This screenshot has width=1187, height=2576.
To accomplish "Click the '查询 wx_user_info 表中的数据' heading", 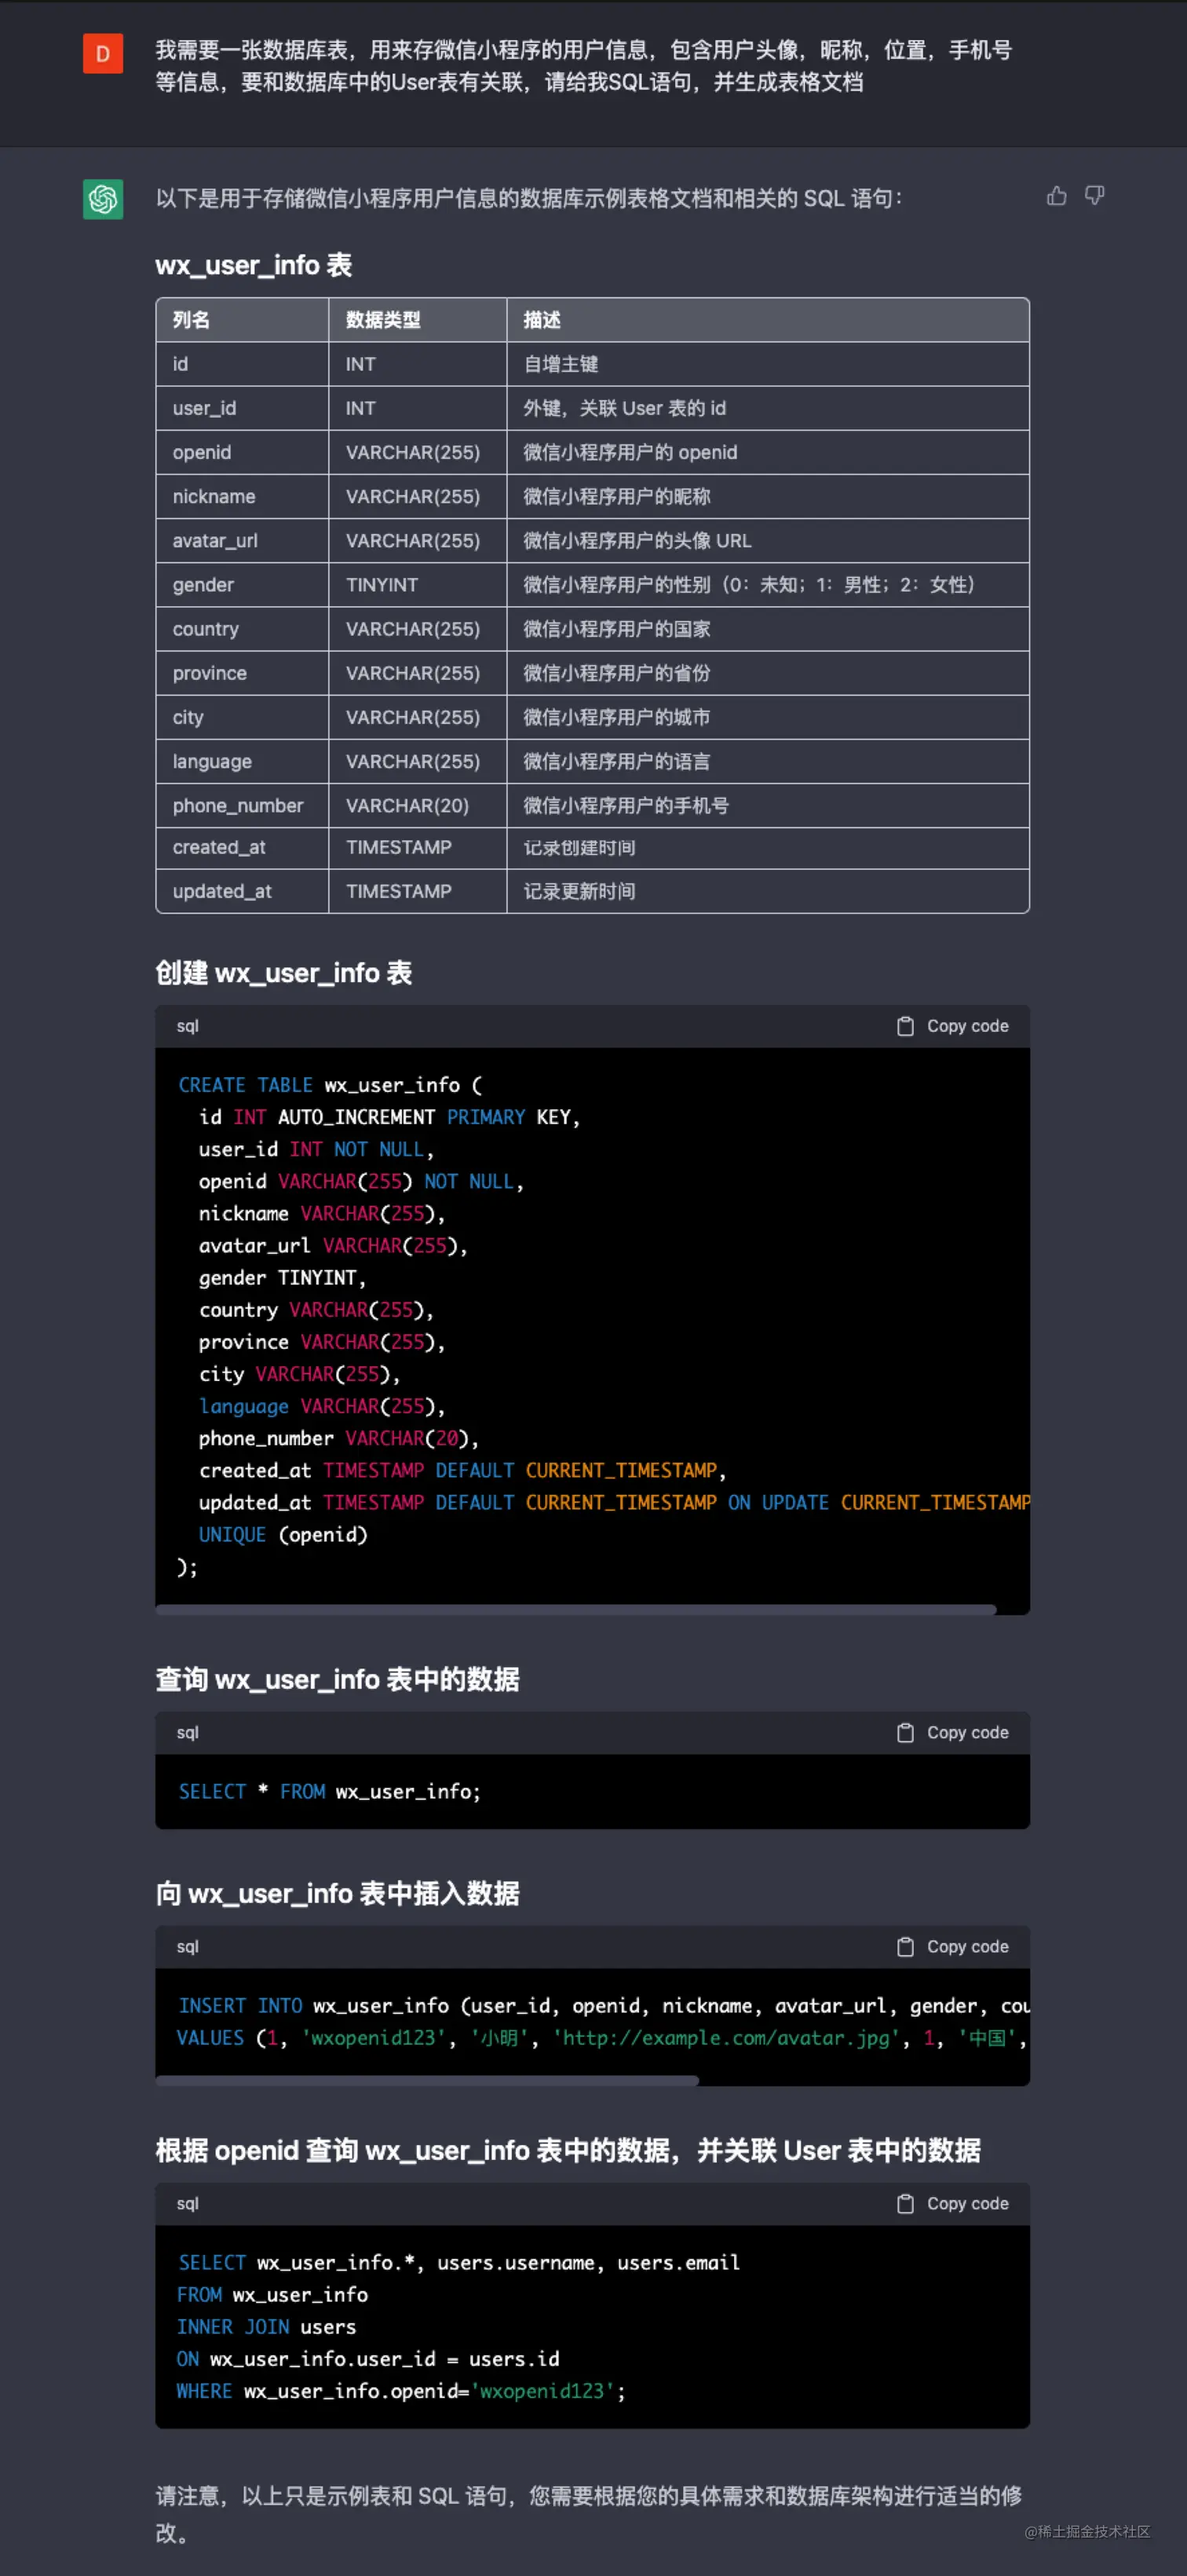I will point(337,1679).
